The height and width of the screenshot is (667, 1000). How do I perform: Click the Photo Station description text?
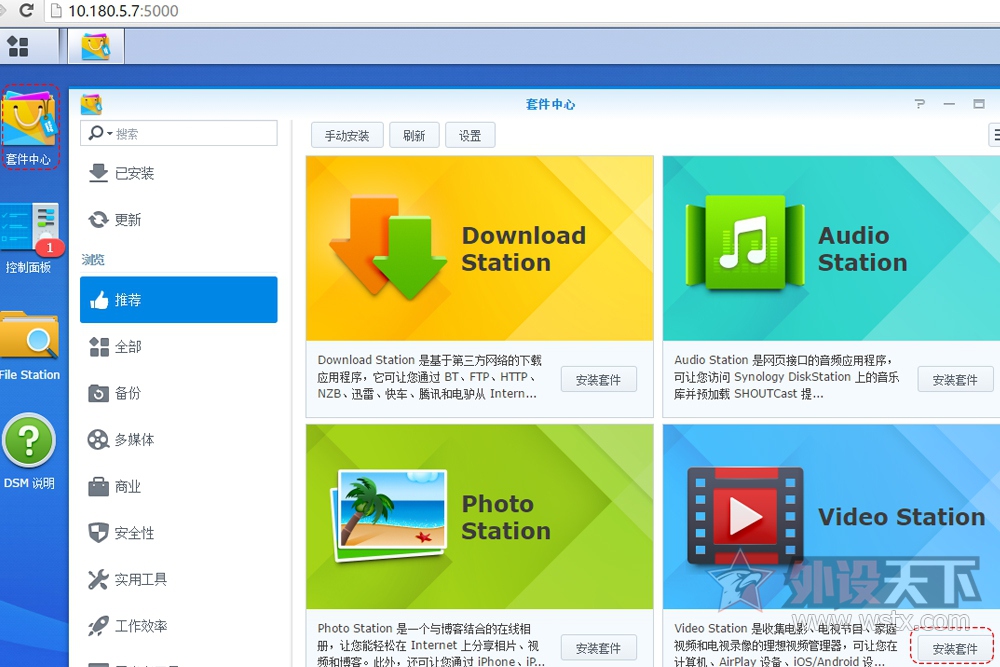tap(430, 645)
